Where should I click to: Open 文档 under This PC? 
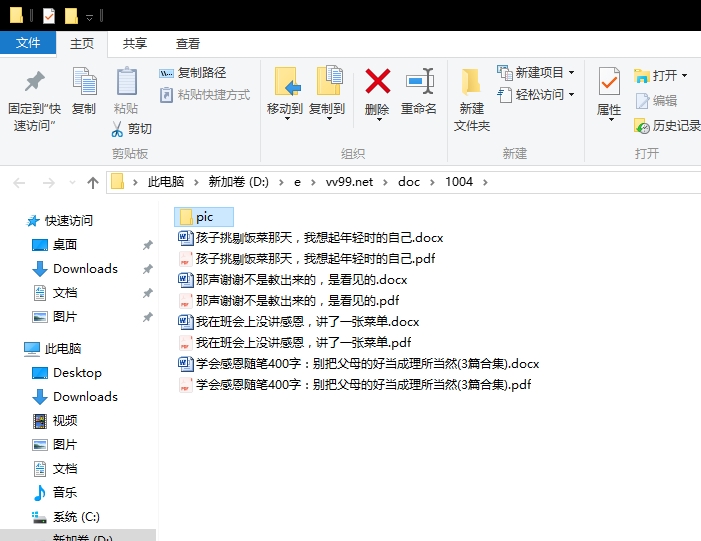55,469
